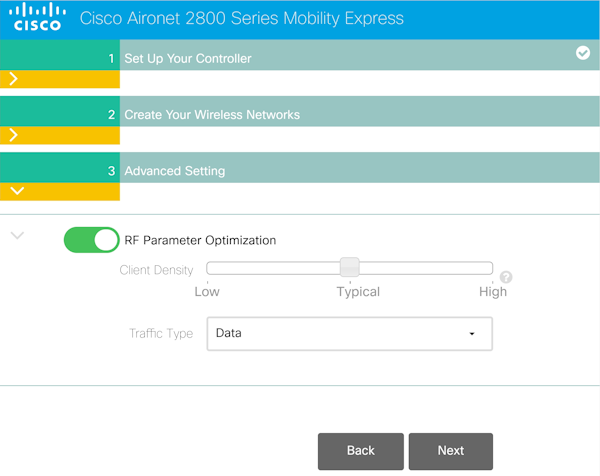
Task: Collapse the Advanced Setting section chevron
Action: [x=17, y=191]
